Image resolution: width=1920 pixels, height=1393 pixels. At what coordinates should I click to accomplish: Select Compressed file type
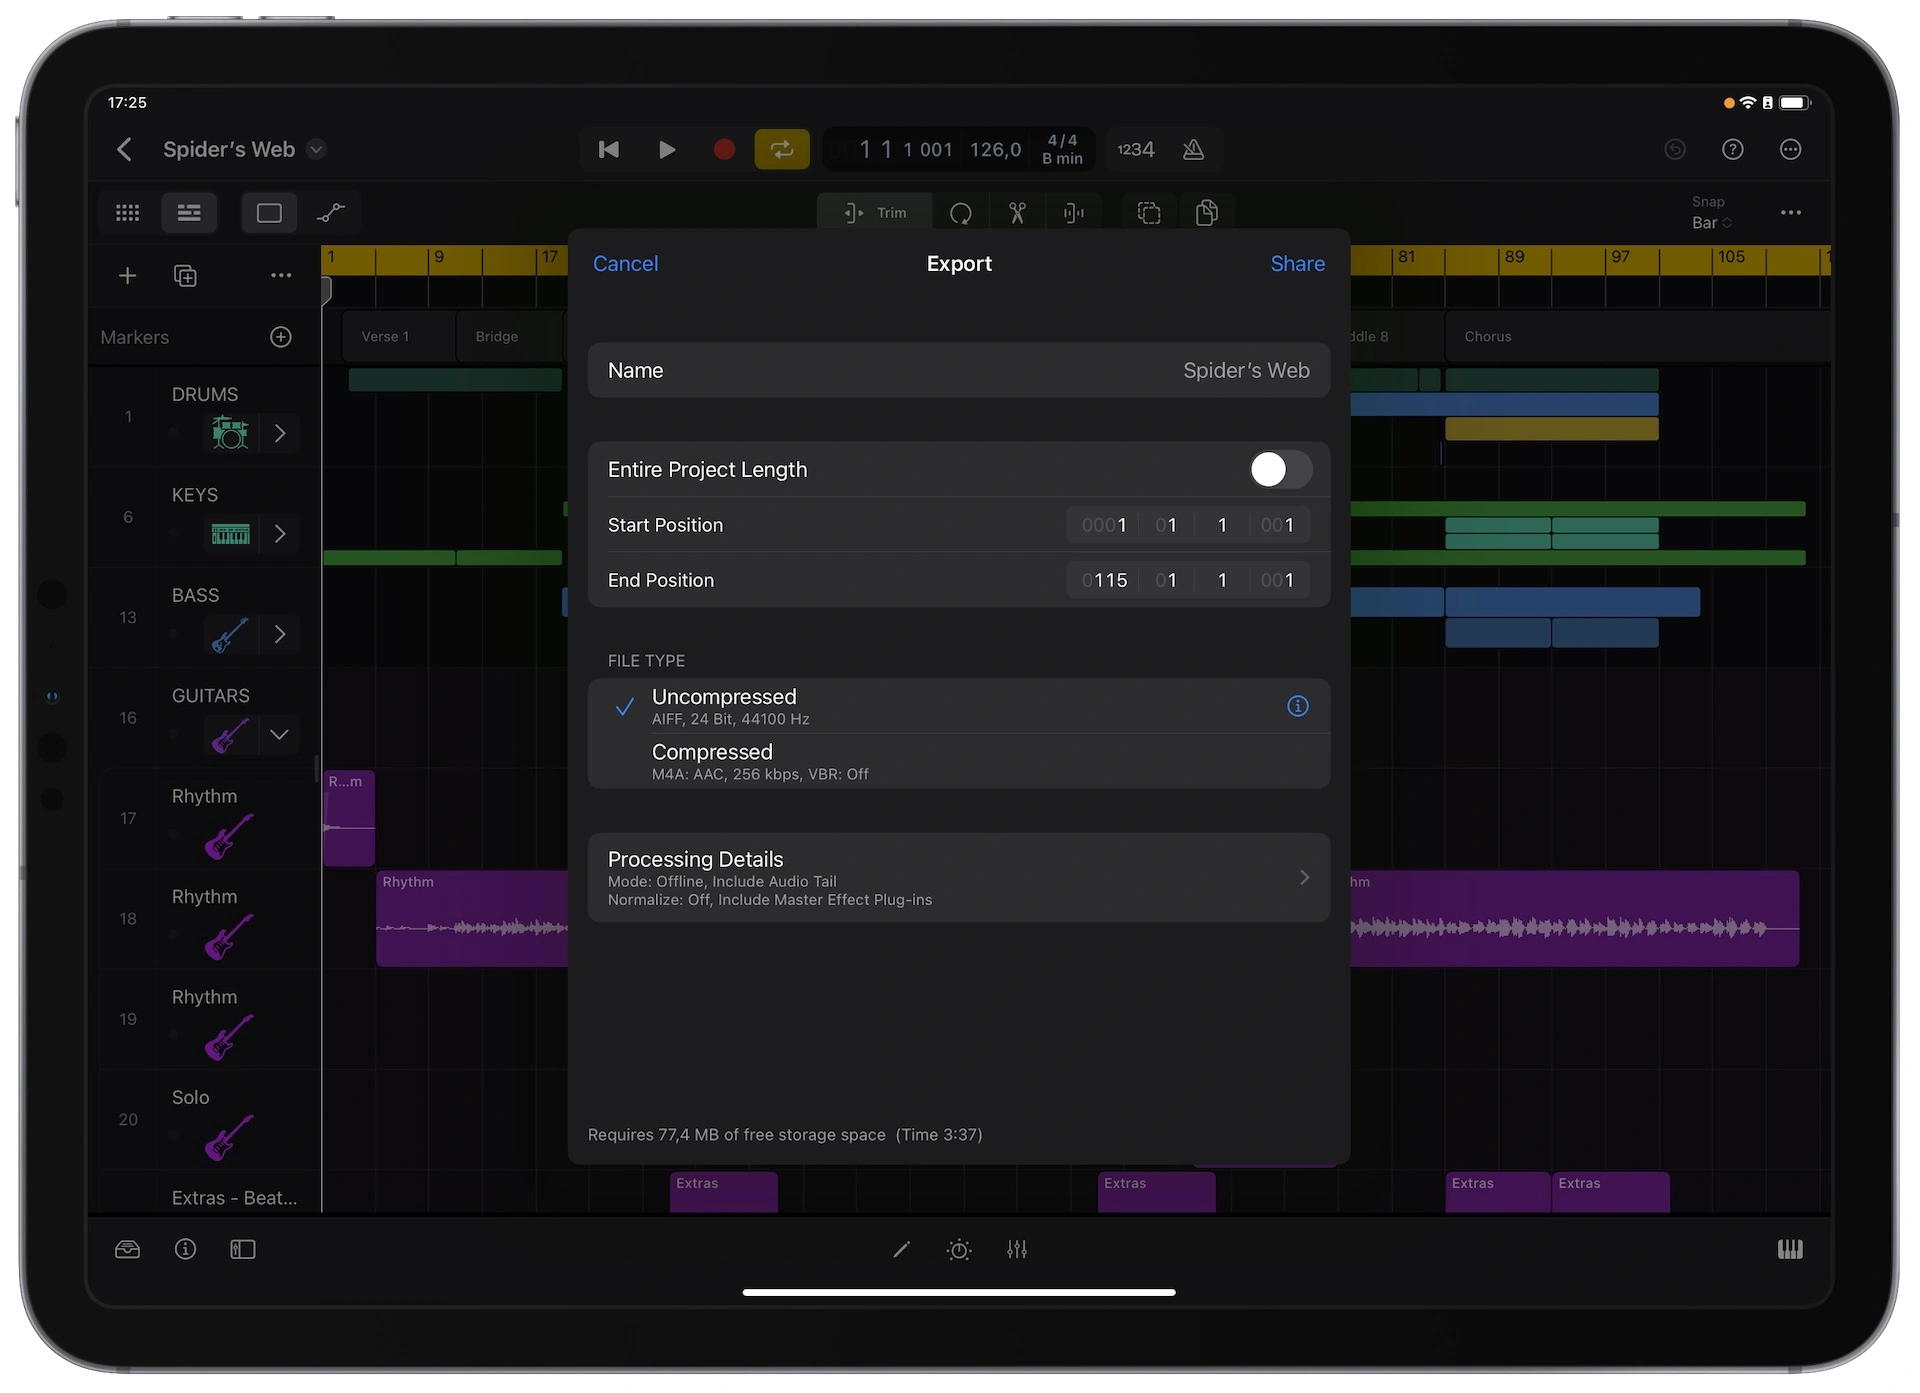959,761
